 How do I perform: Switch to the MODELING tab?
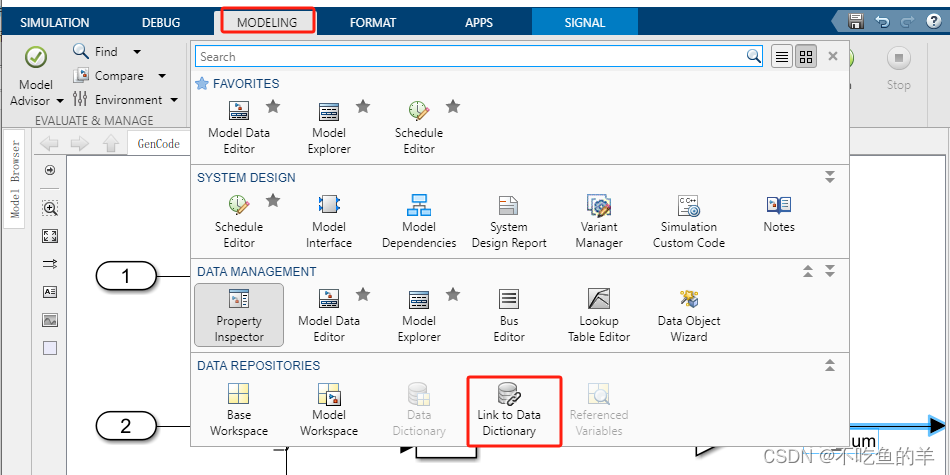click(x=267, y=22)
